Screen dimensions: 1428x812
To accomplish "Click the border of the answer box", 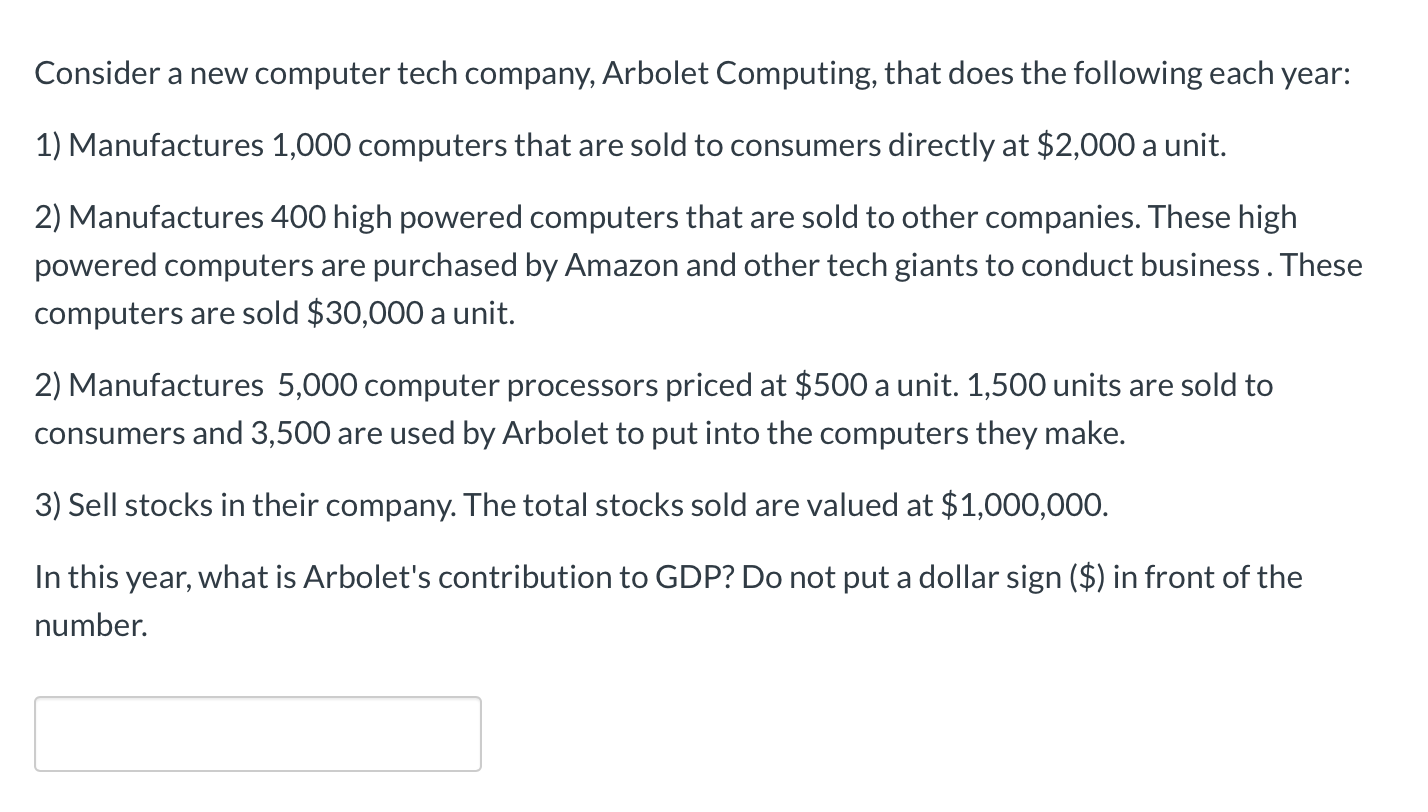I will click(x=256, y=701).
